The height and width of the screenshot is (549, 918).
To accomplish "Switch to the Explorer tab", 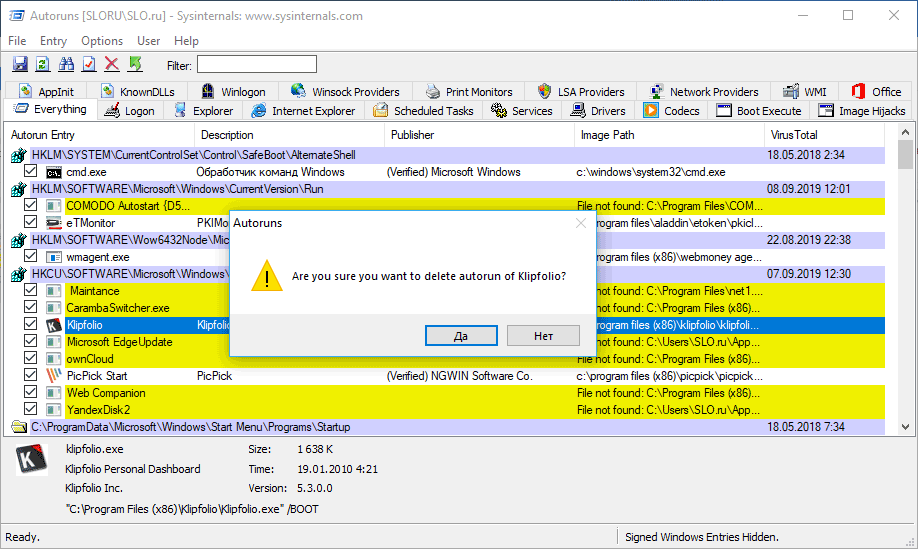I will (x=204, y=111).
